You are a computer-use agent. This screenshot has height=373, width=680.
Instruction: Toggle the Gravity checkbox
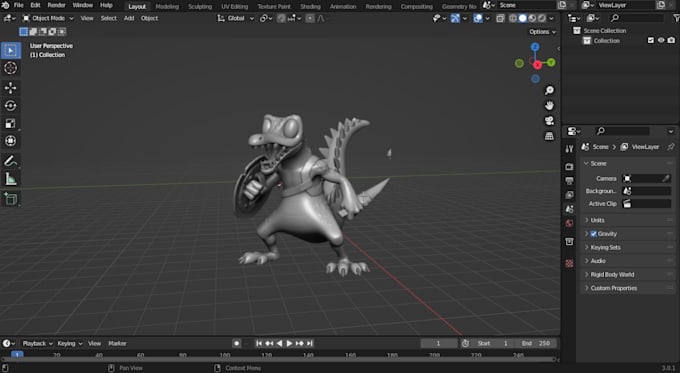pyautogui.click(x=593, y=234)
